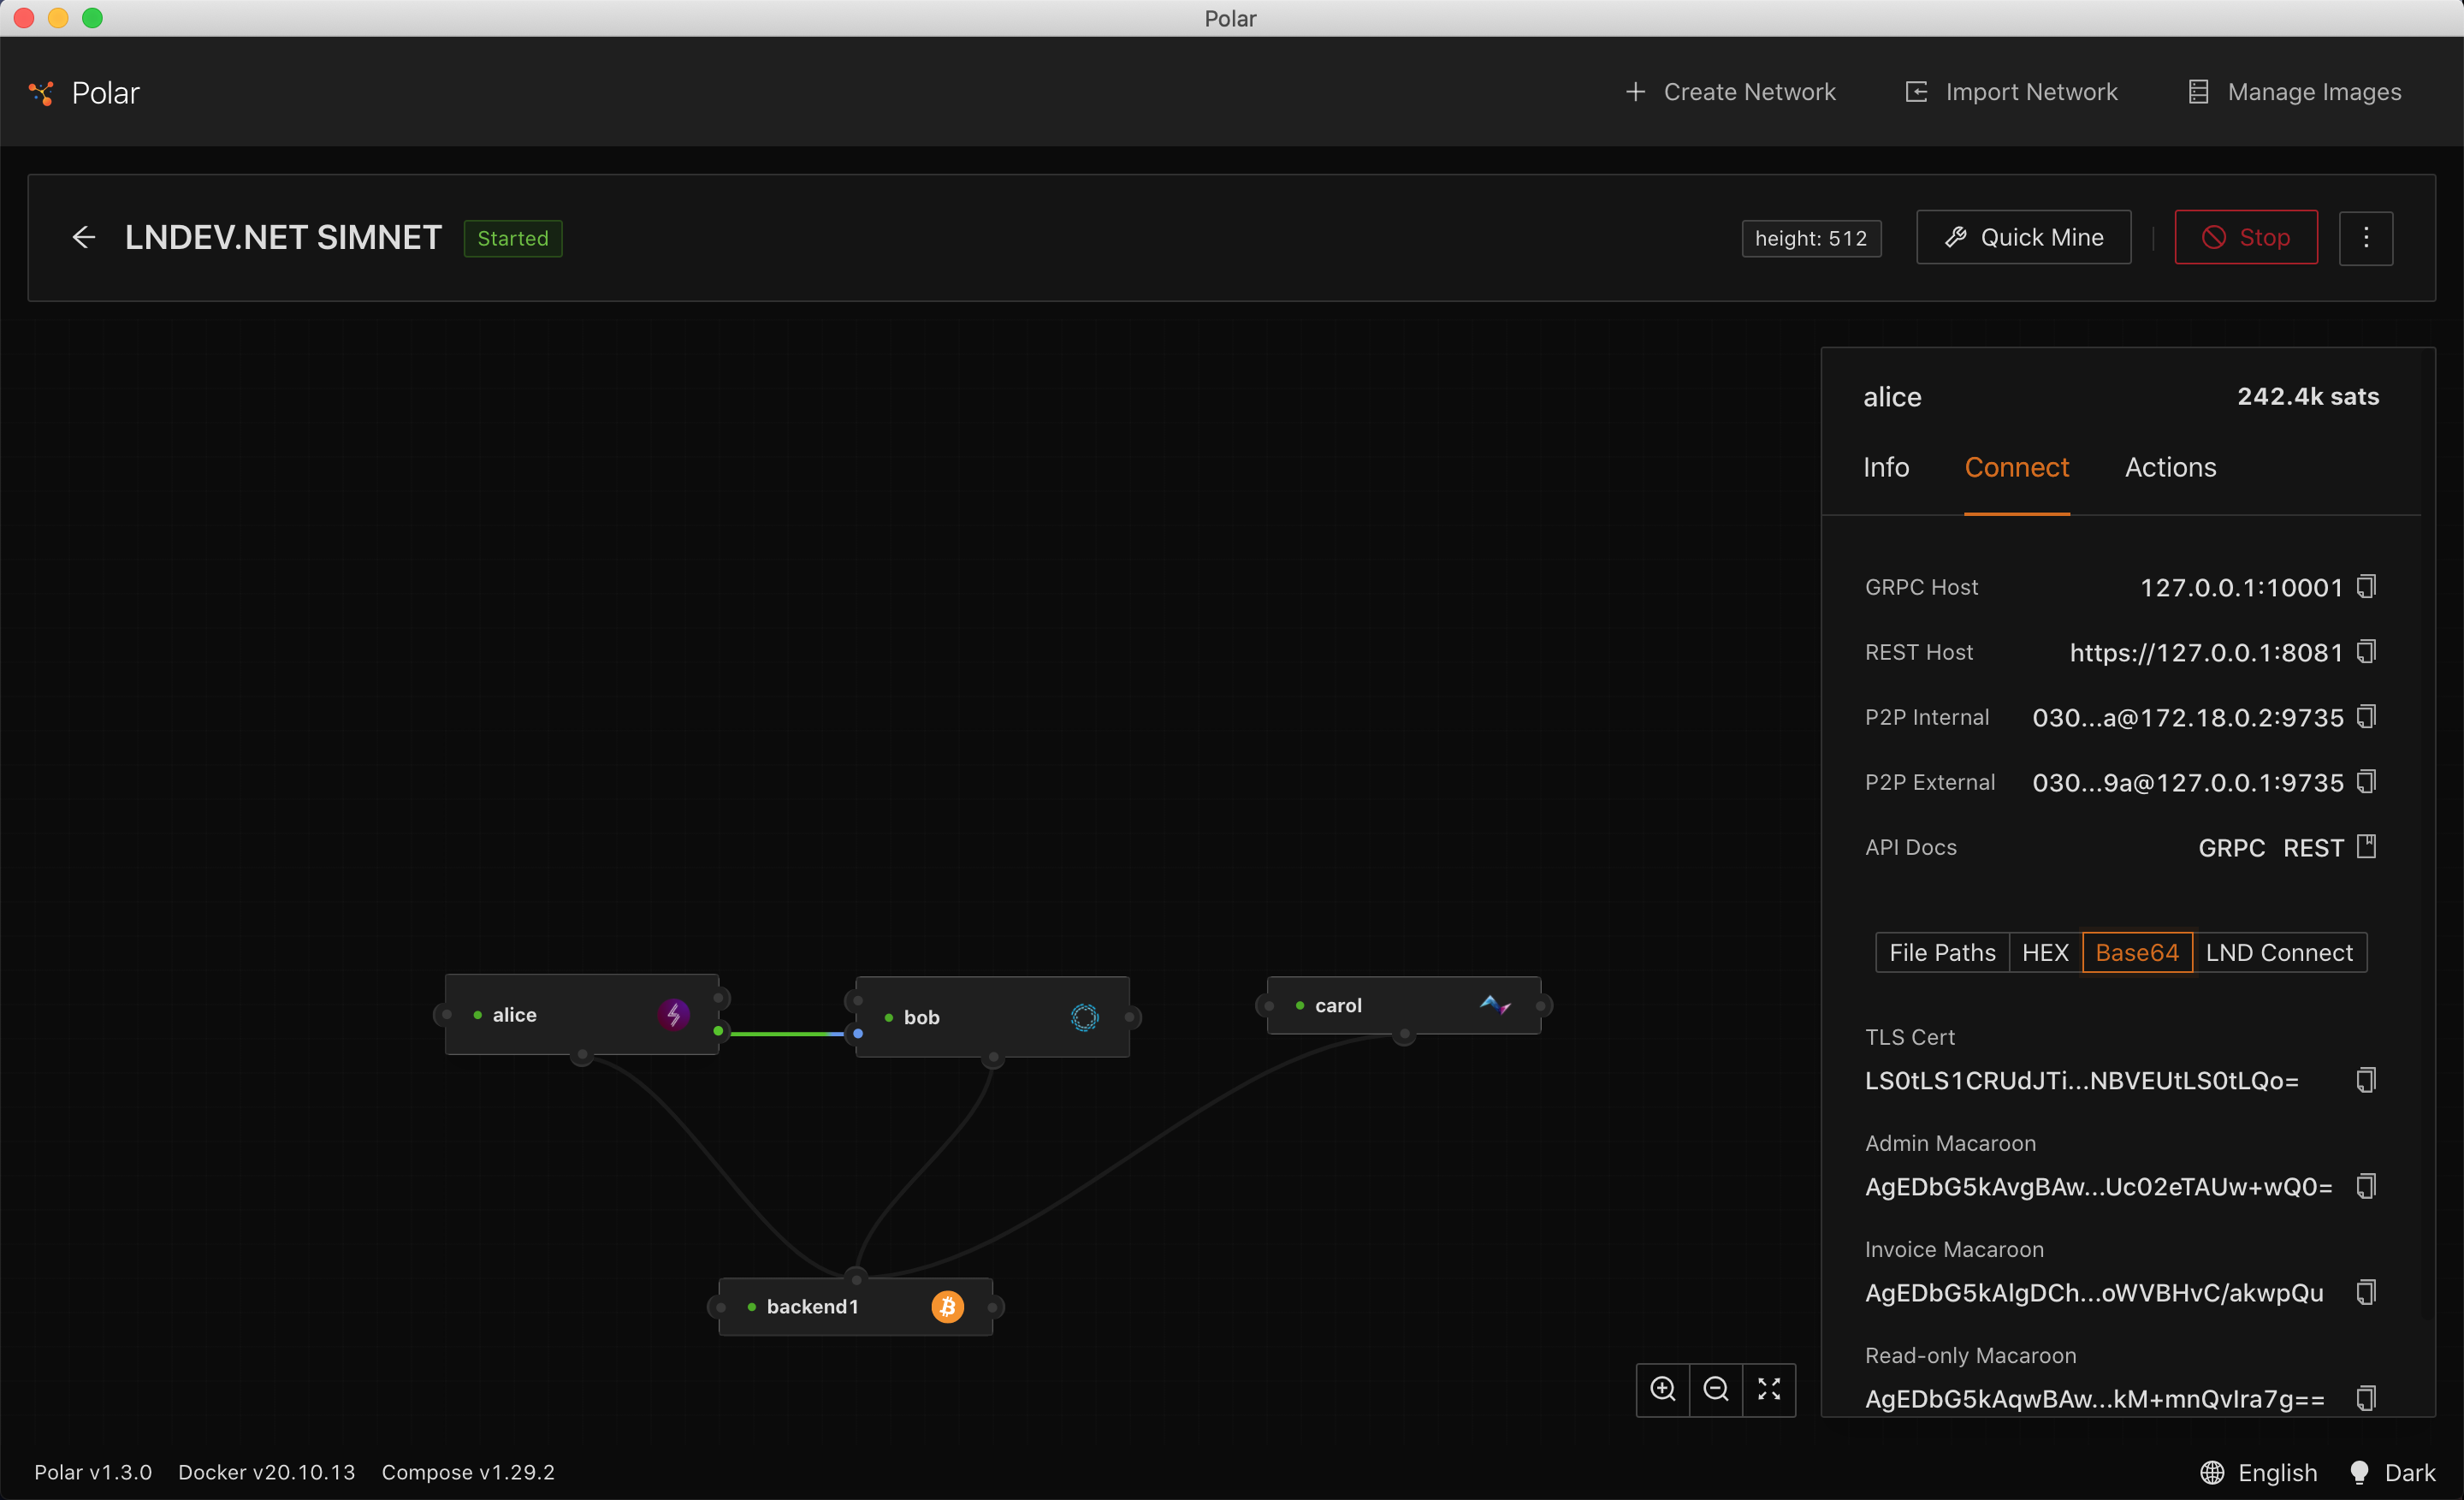Copy the P2P External address

2366,782
